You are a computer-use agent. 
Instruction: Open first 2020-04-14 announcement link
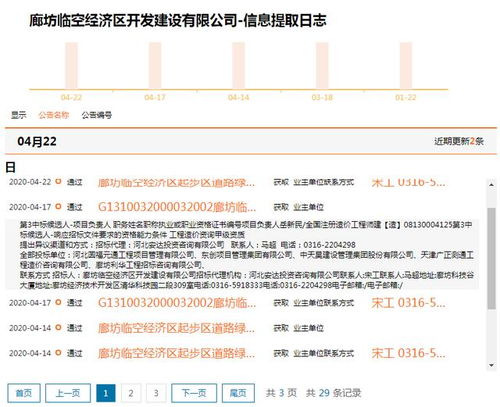pyautogui.click(x=176, y=328)
